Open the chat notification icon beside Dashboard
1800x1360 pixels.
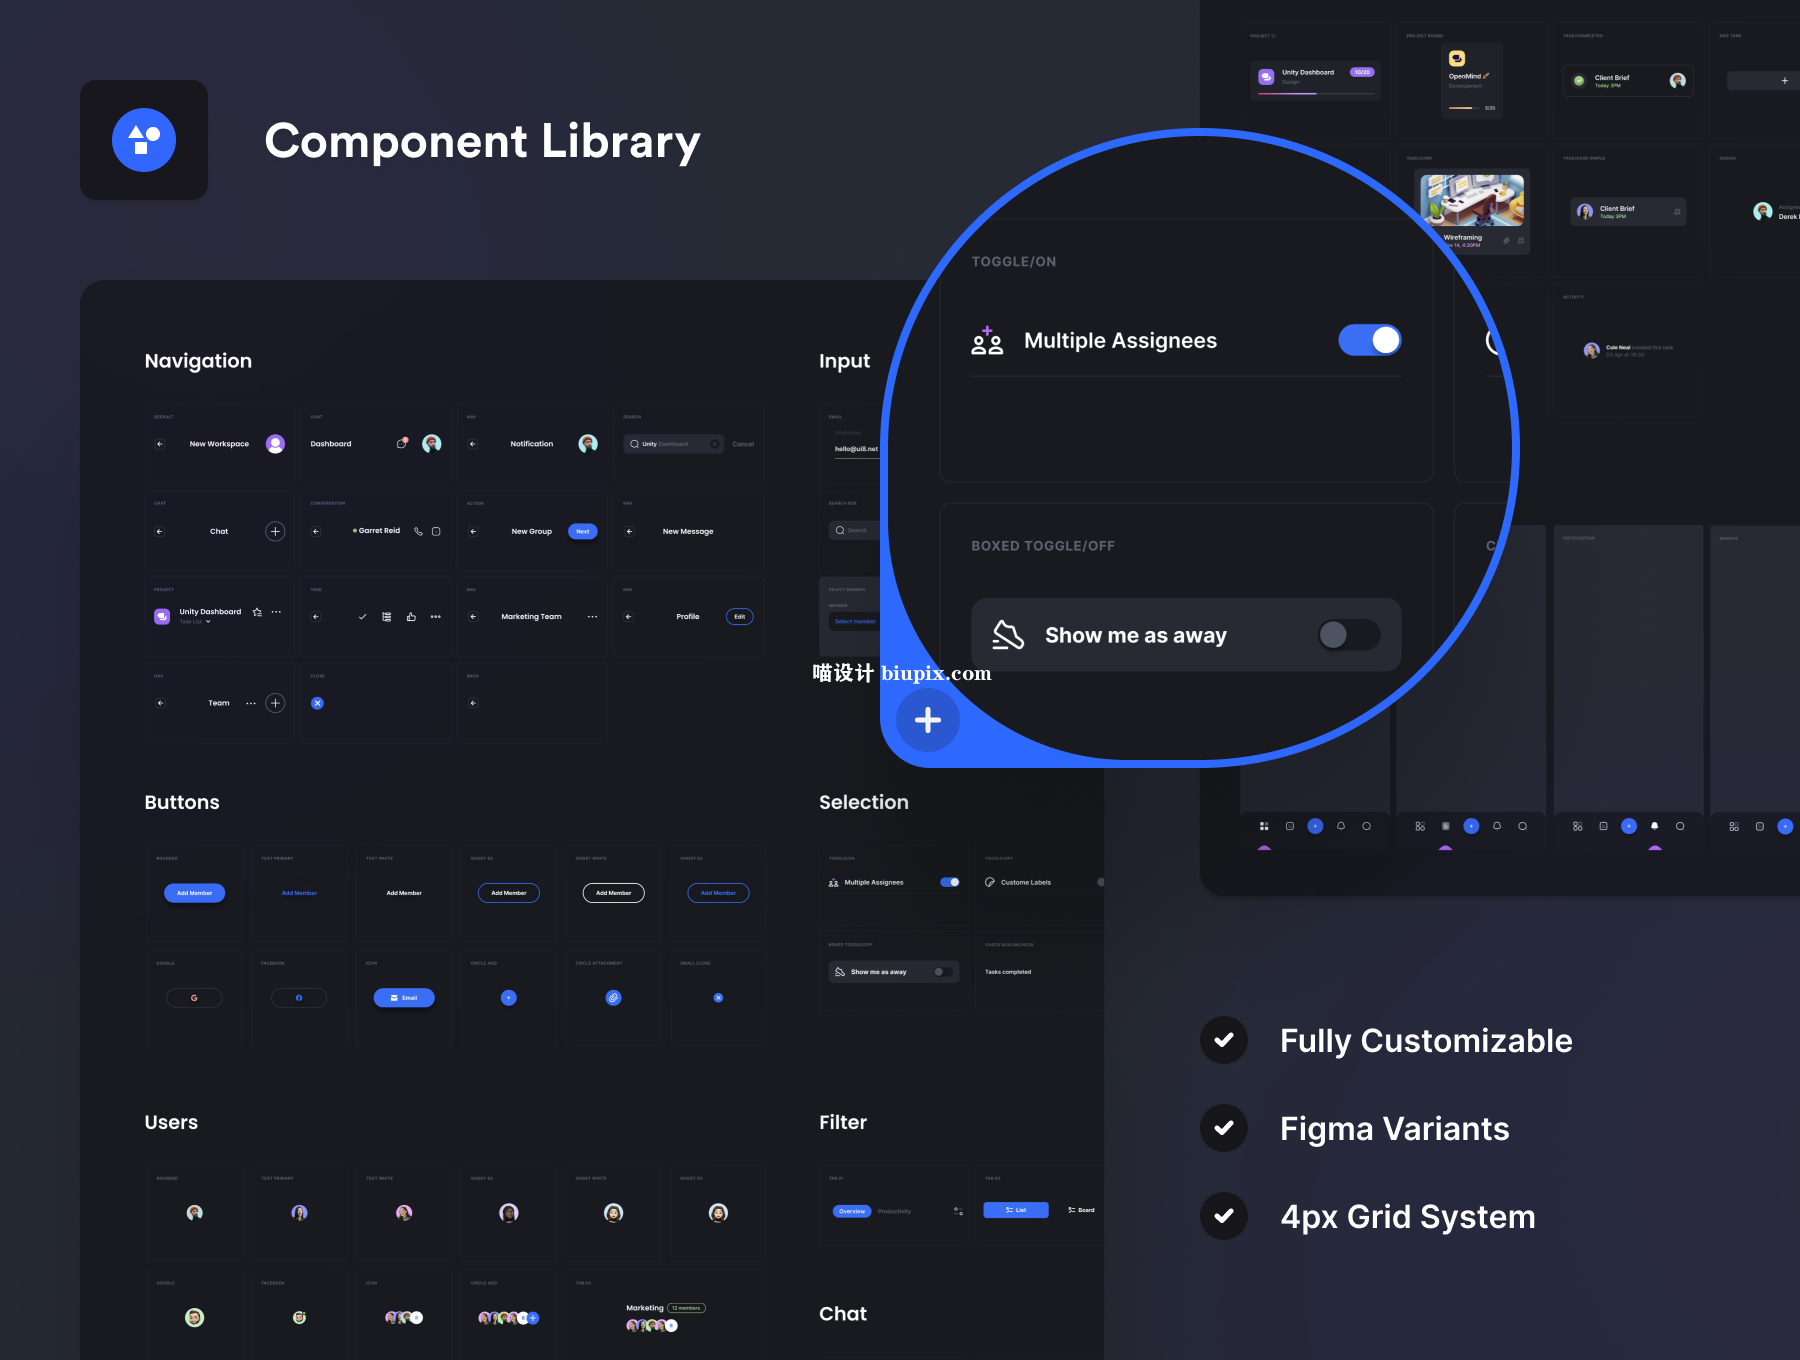tap(402, 443)
